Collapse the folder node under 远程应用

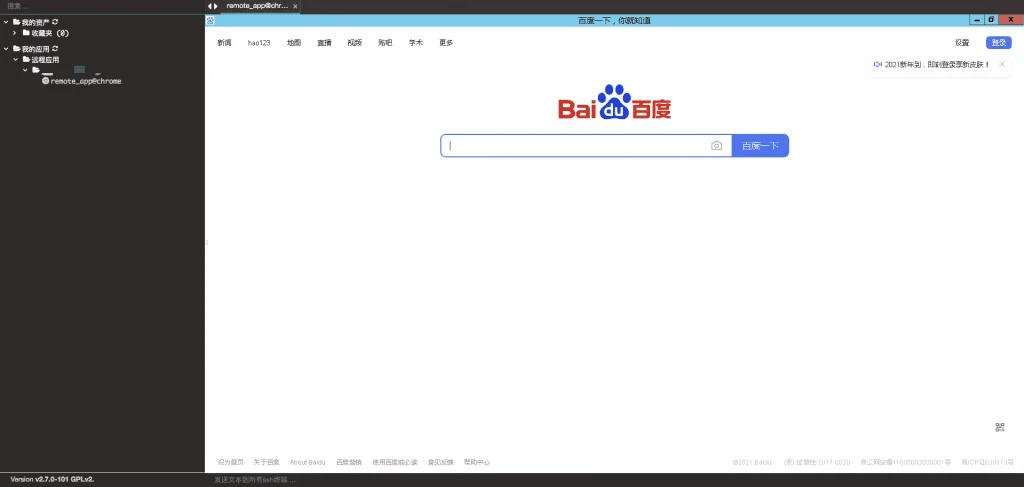pos(25,70)
